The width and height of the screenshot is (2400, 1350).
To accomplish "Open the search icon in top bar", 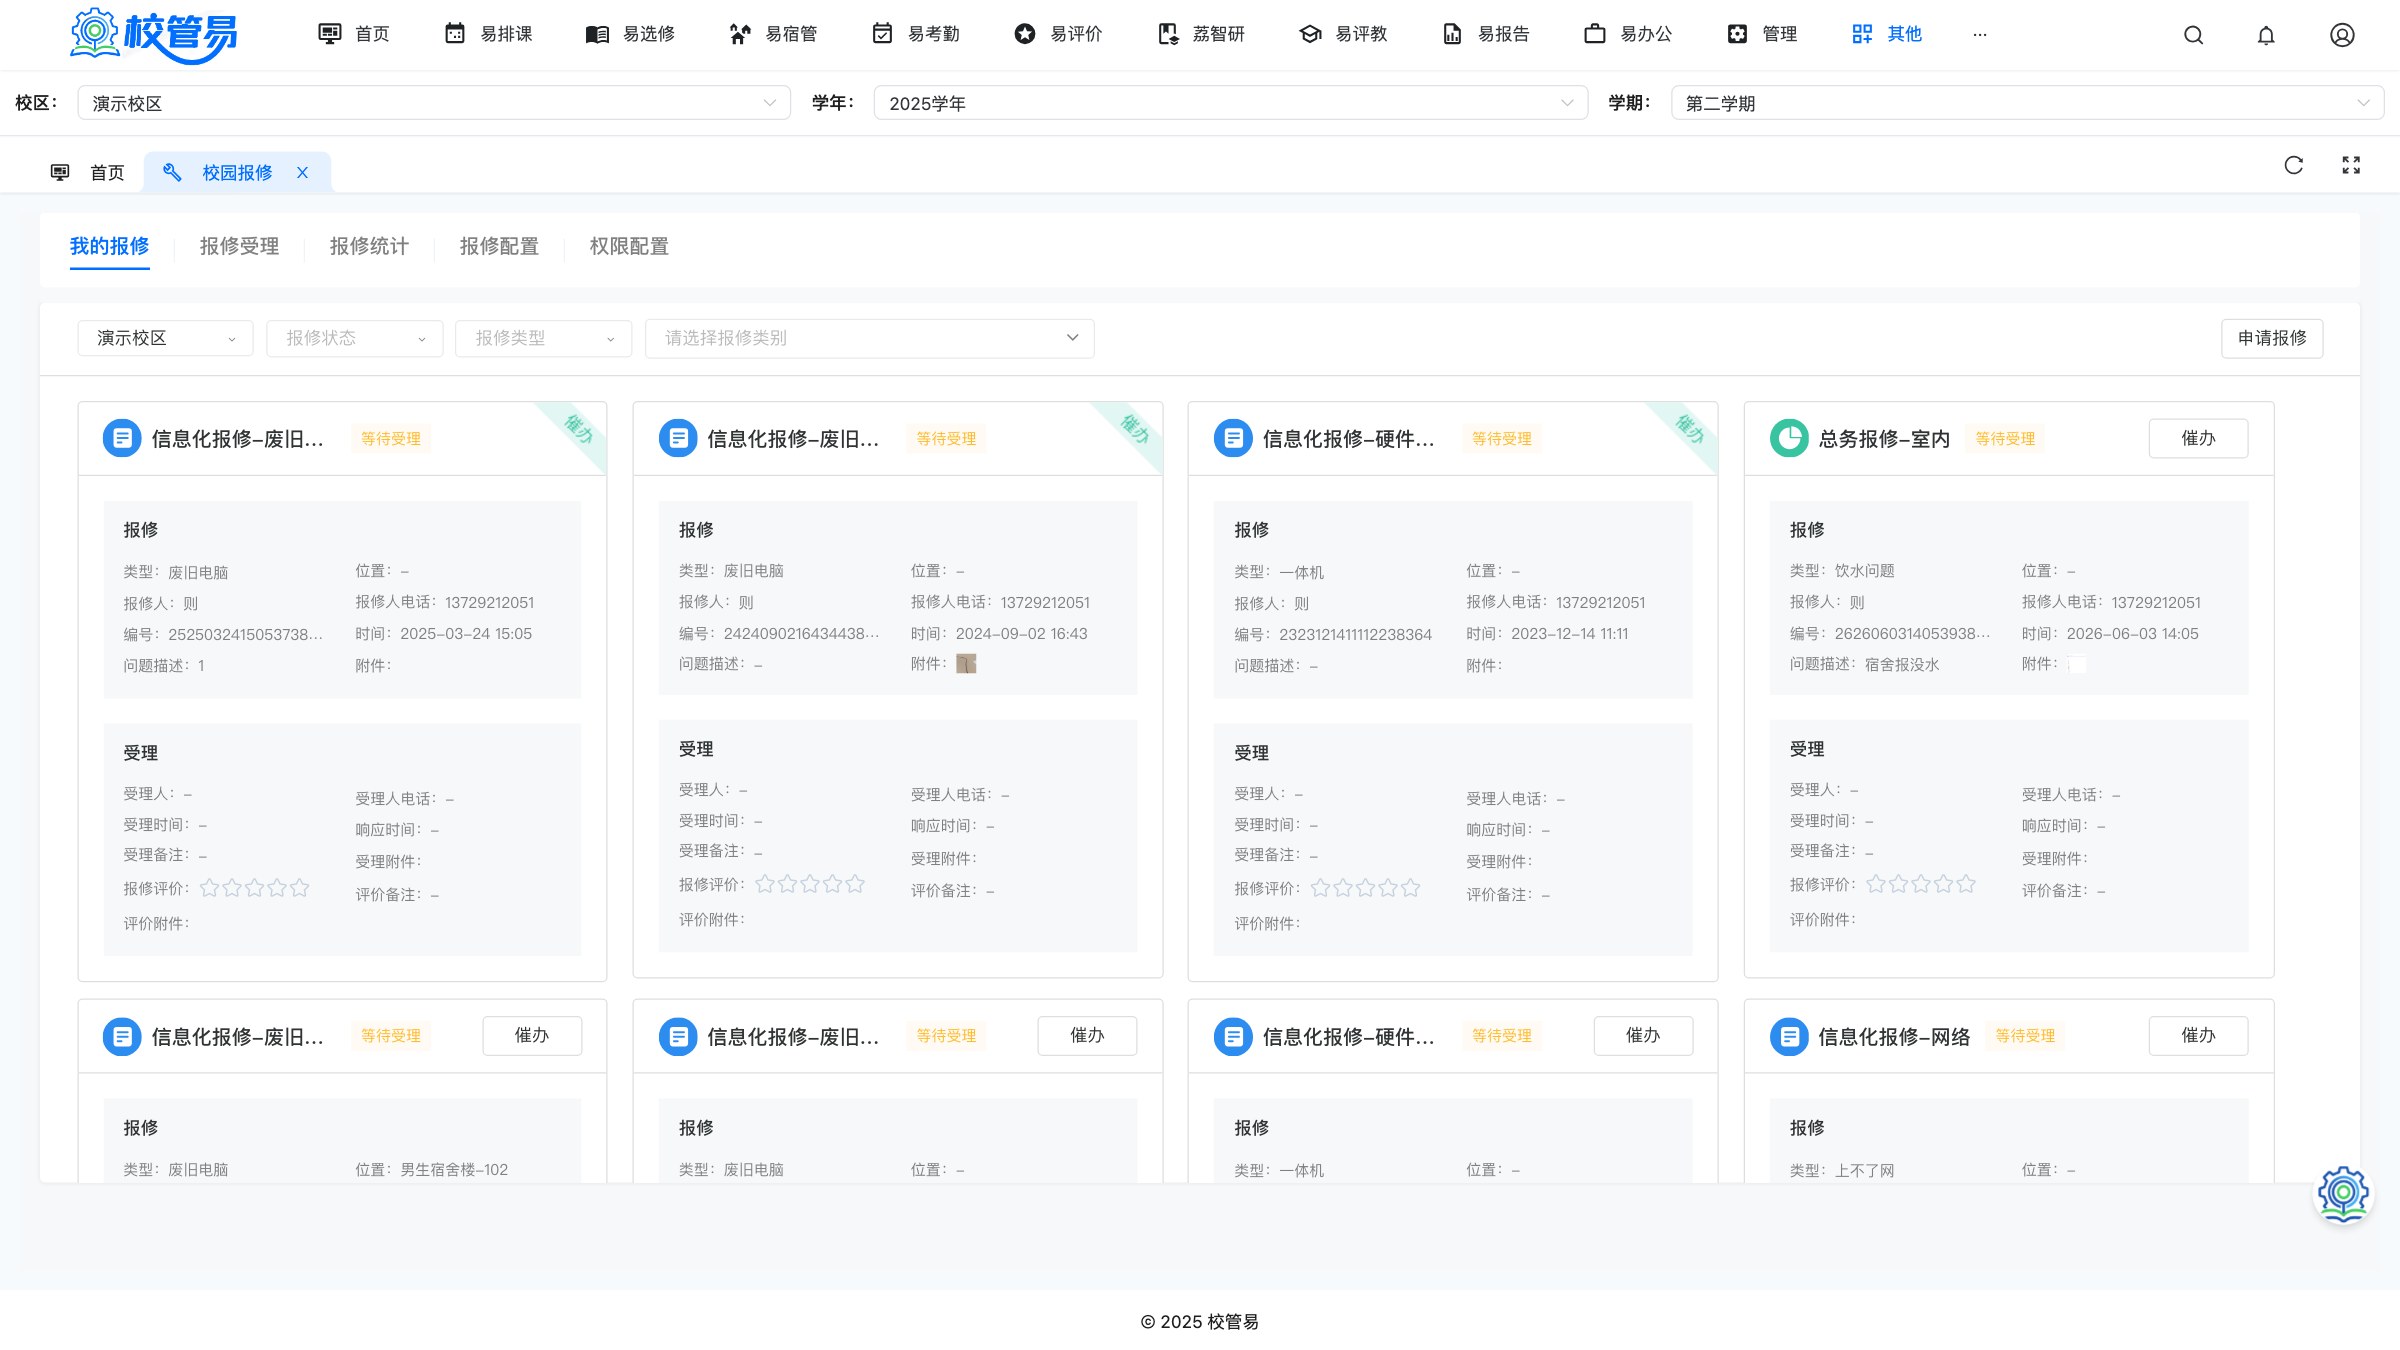I will (x=2193, y=35).
